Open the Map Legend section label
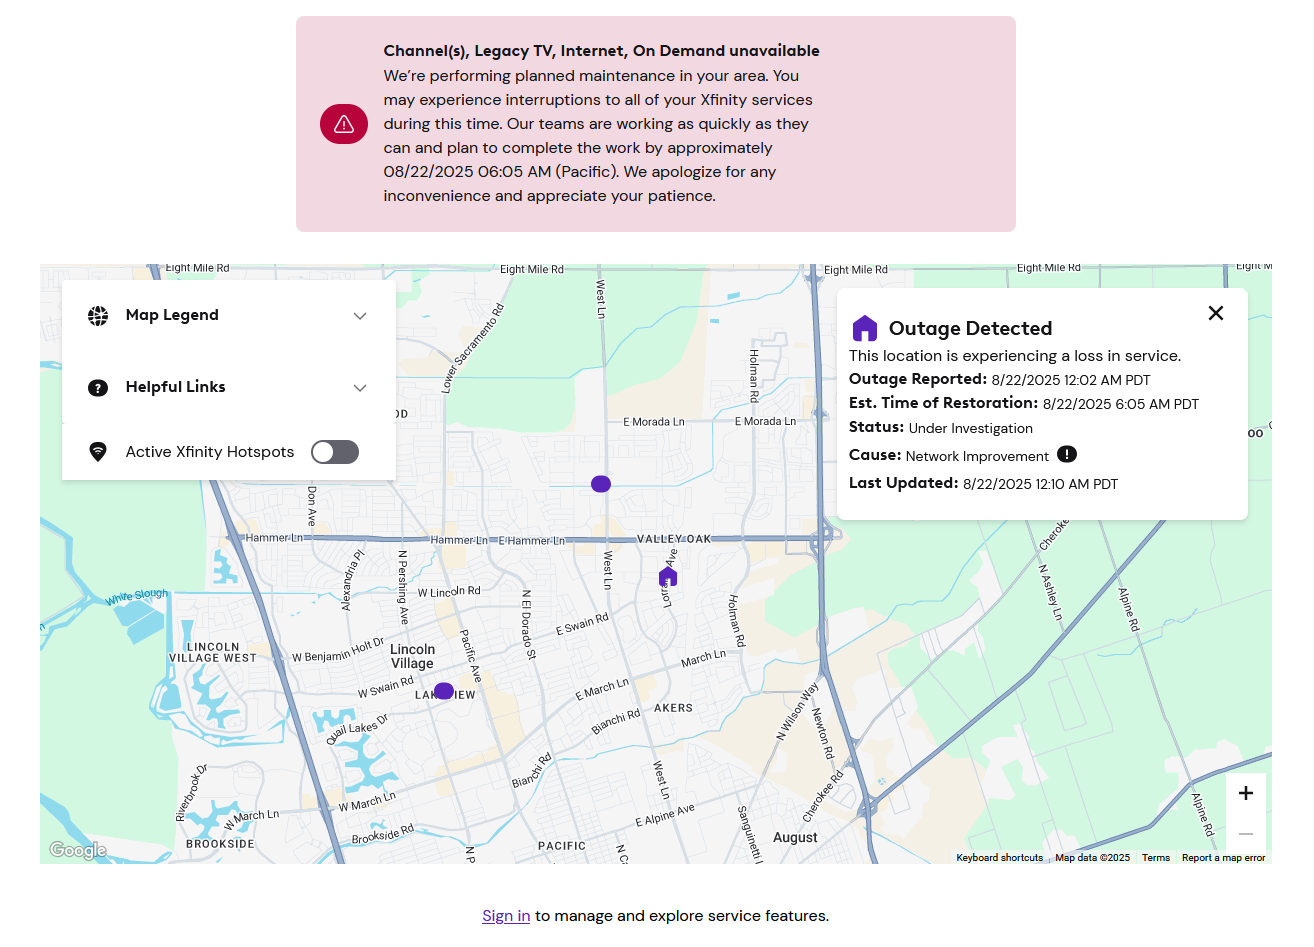The image size is (1314, 947). point(172,315)
